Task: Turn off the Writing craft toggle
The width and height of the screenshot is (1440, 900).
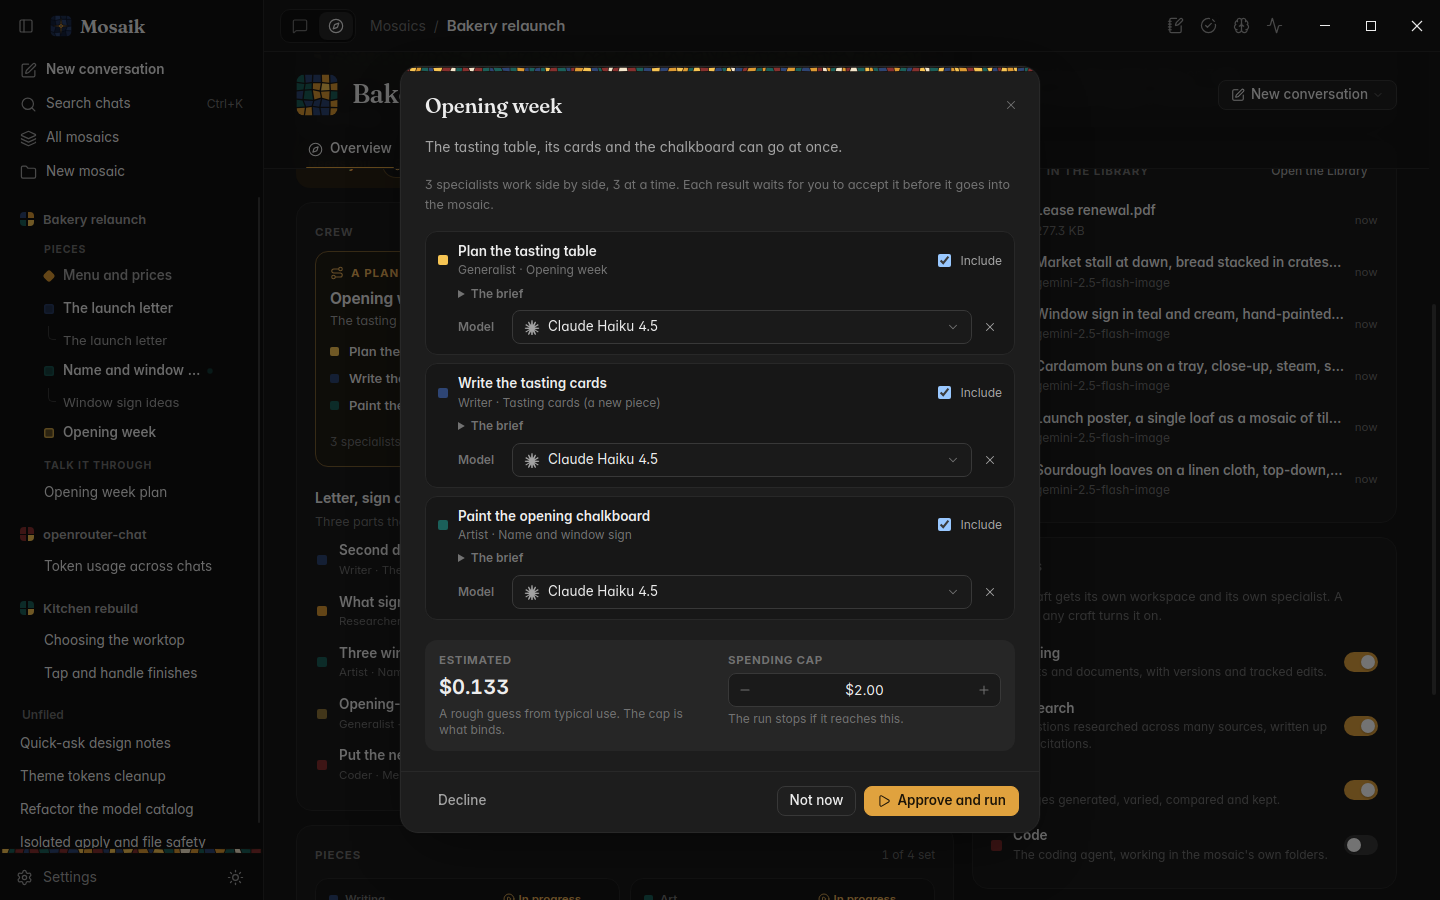Action: tap(1360, 662)
